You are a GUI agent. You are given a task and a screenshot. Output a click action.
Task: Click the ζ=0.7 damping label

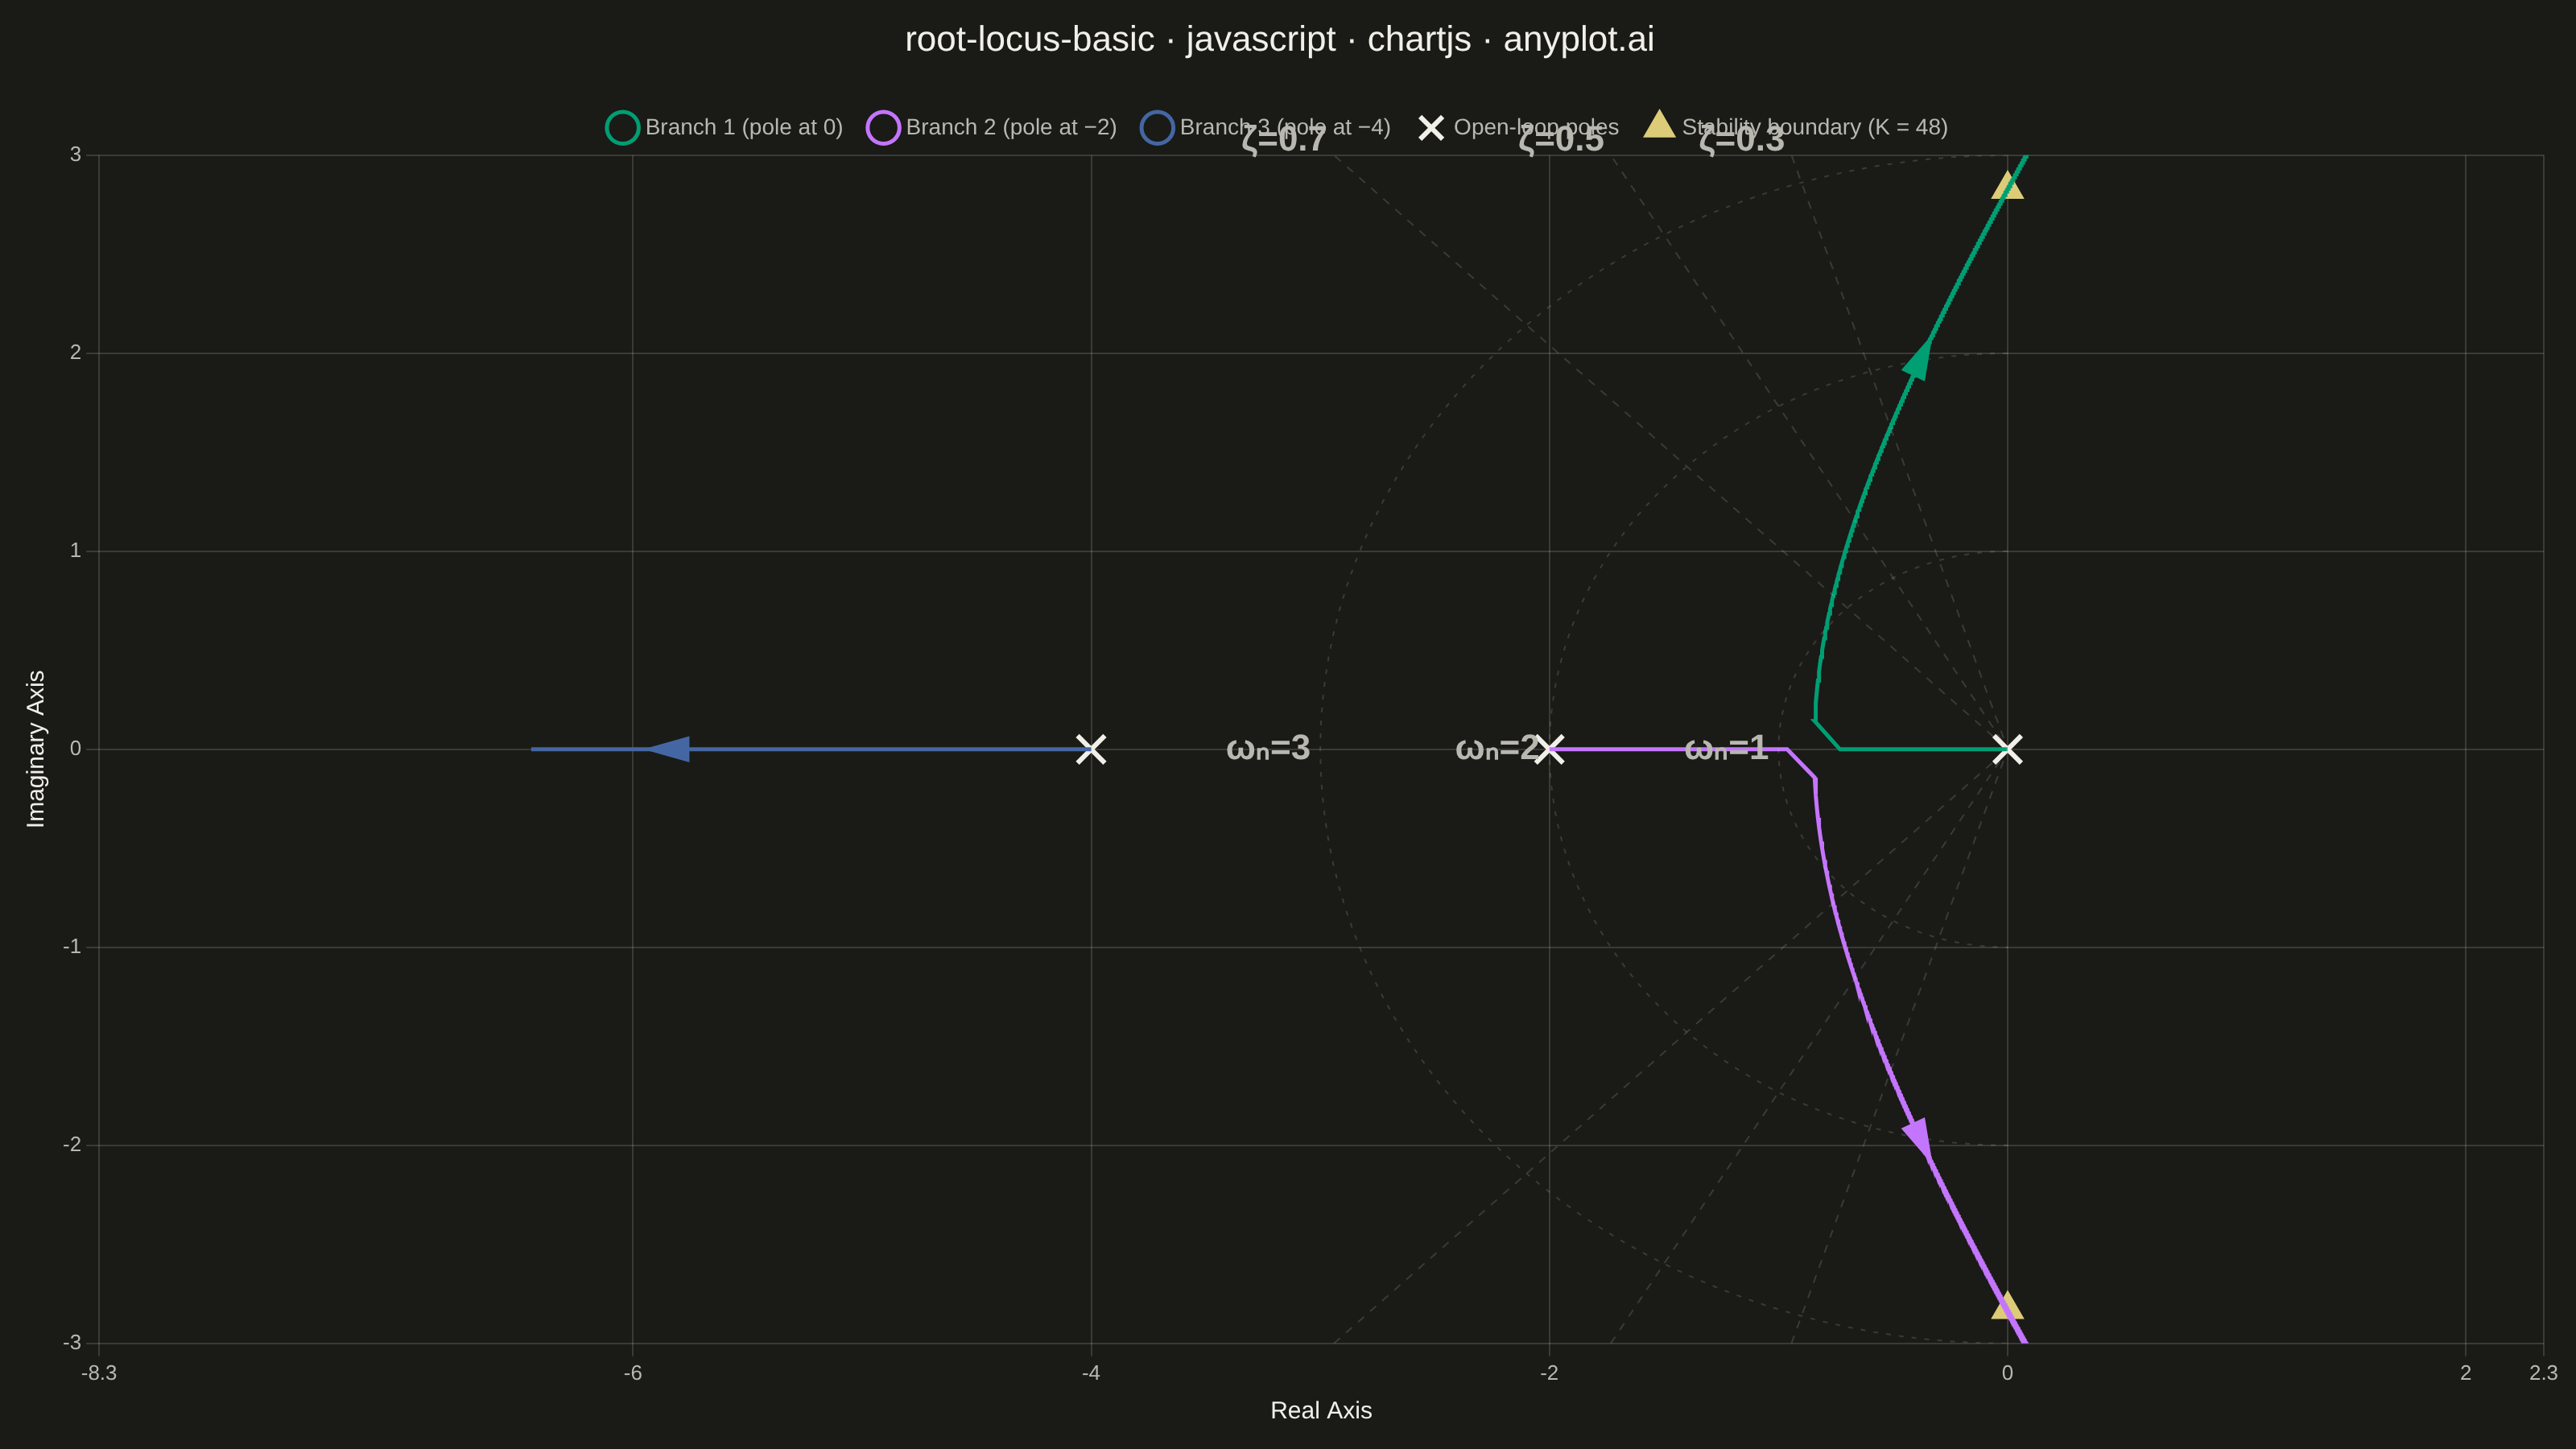coord(1283,140)
